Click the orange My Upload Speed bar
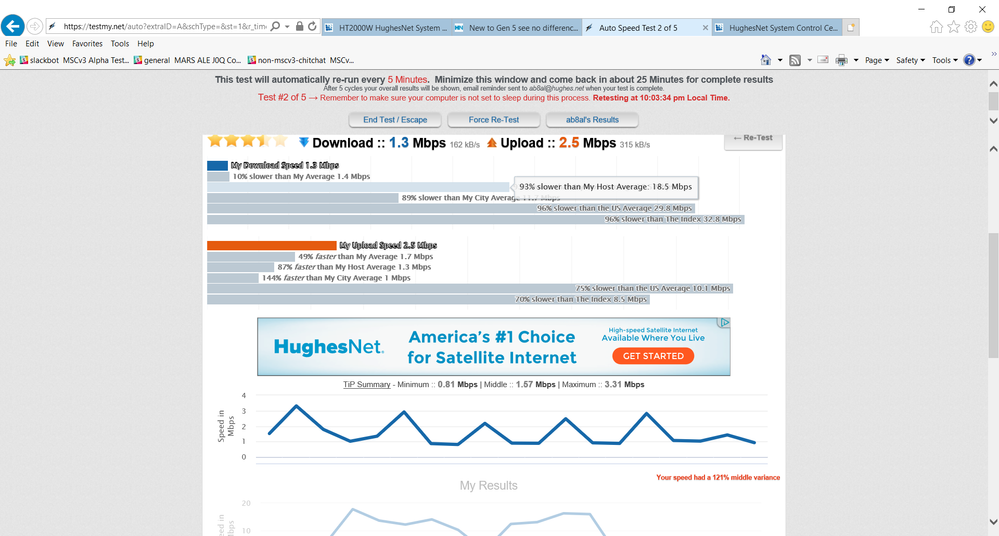This screenshot has width=999, height=536. click(271, 245)
